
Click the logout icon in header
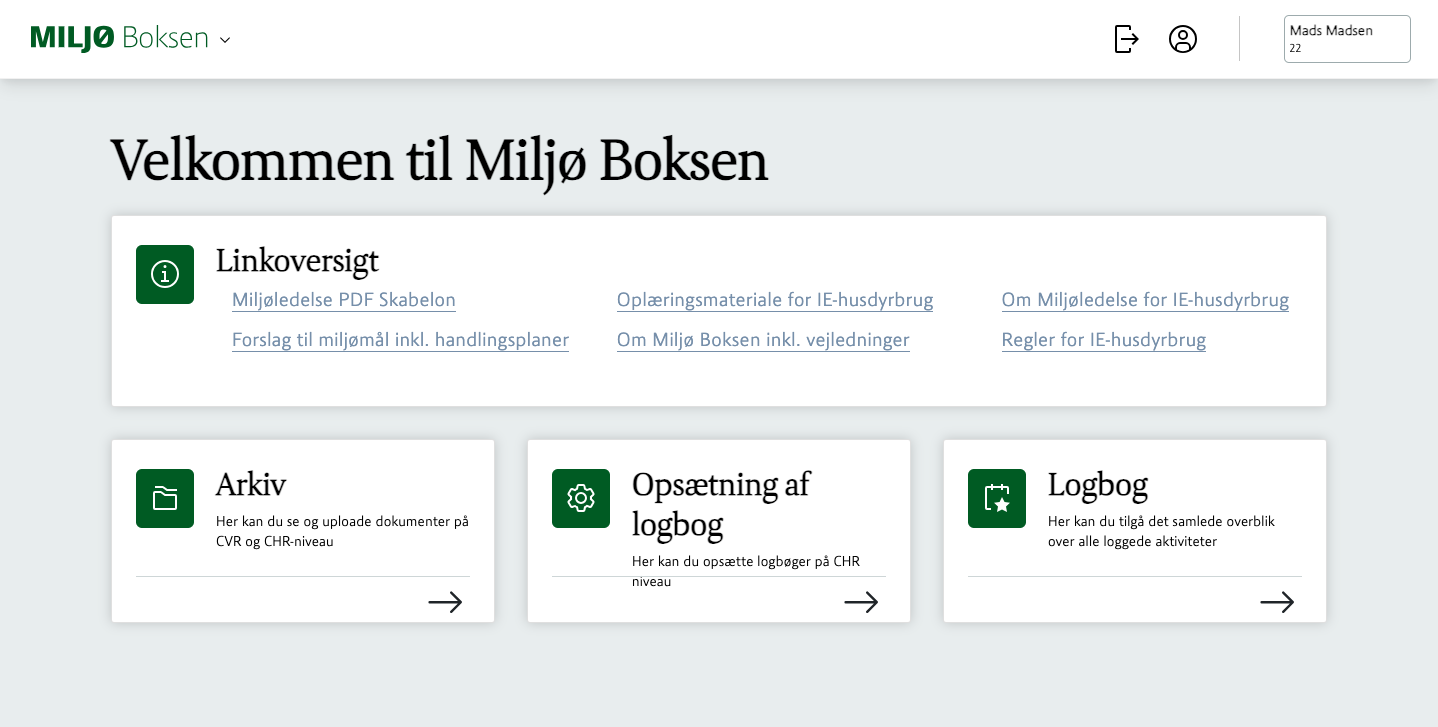click(x=1126, y=39)
